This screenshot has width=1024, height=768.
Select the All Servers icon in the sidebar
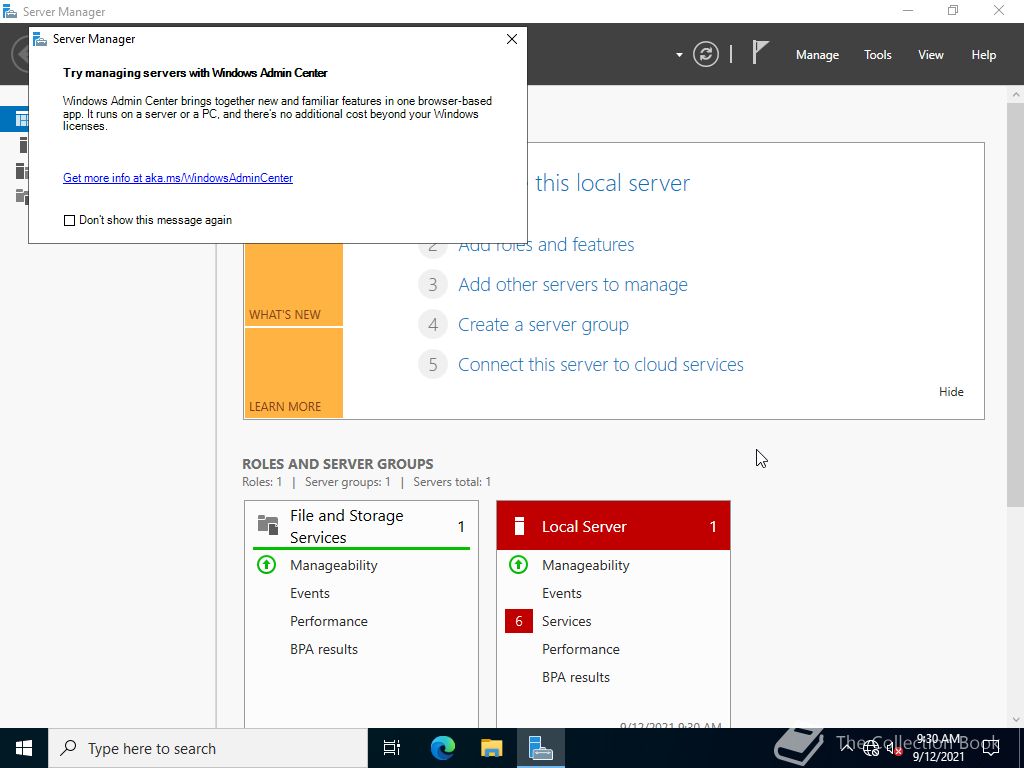point(22,171)
